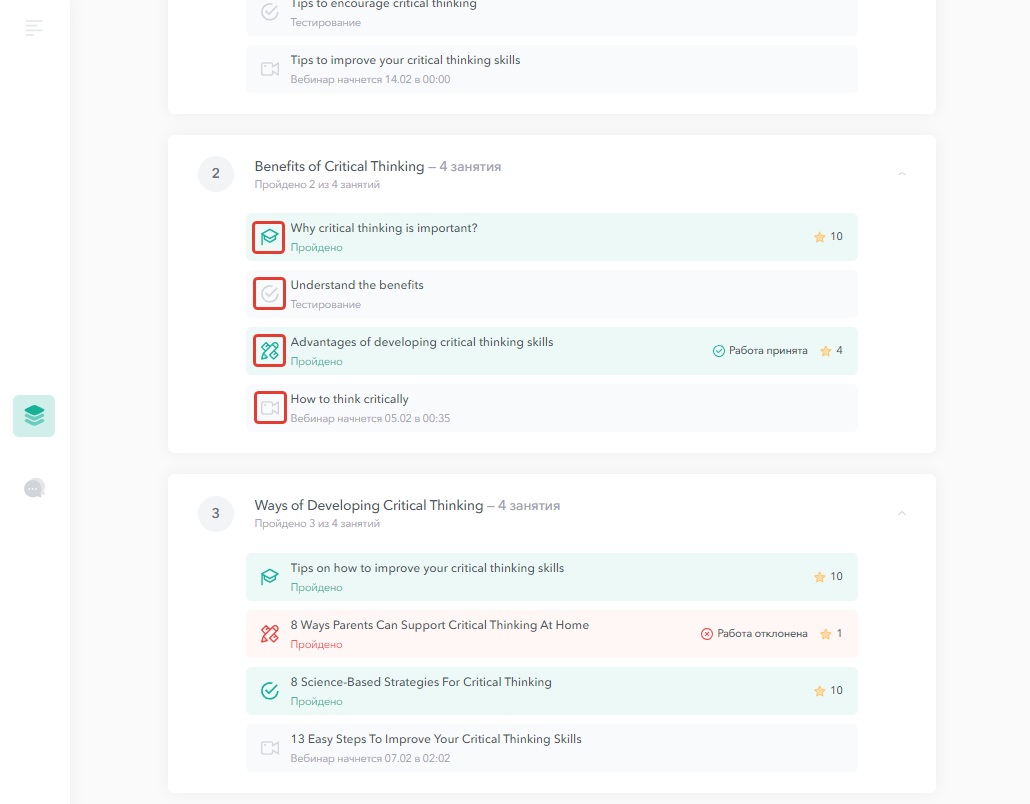Open the chat messages icon in sidebar

pyautogui.click(x=34, y=488)
